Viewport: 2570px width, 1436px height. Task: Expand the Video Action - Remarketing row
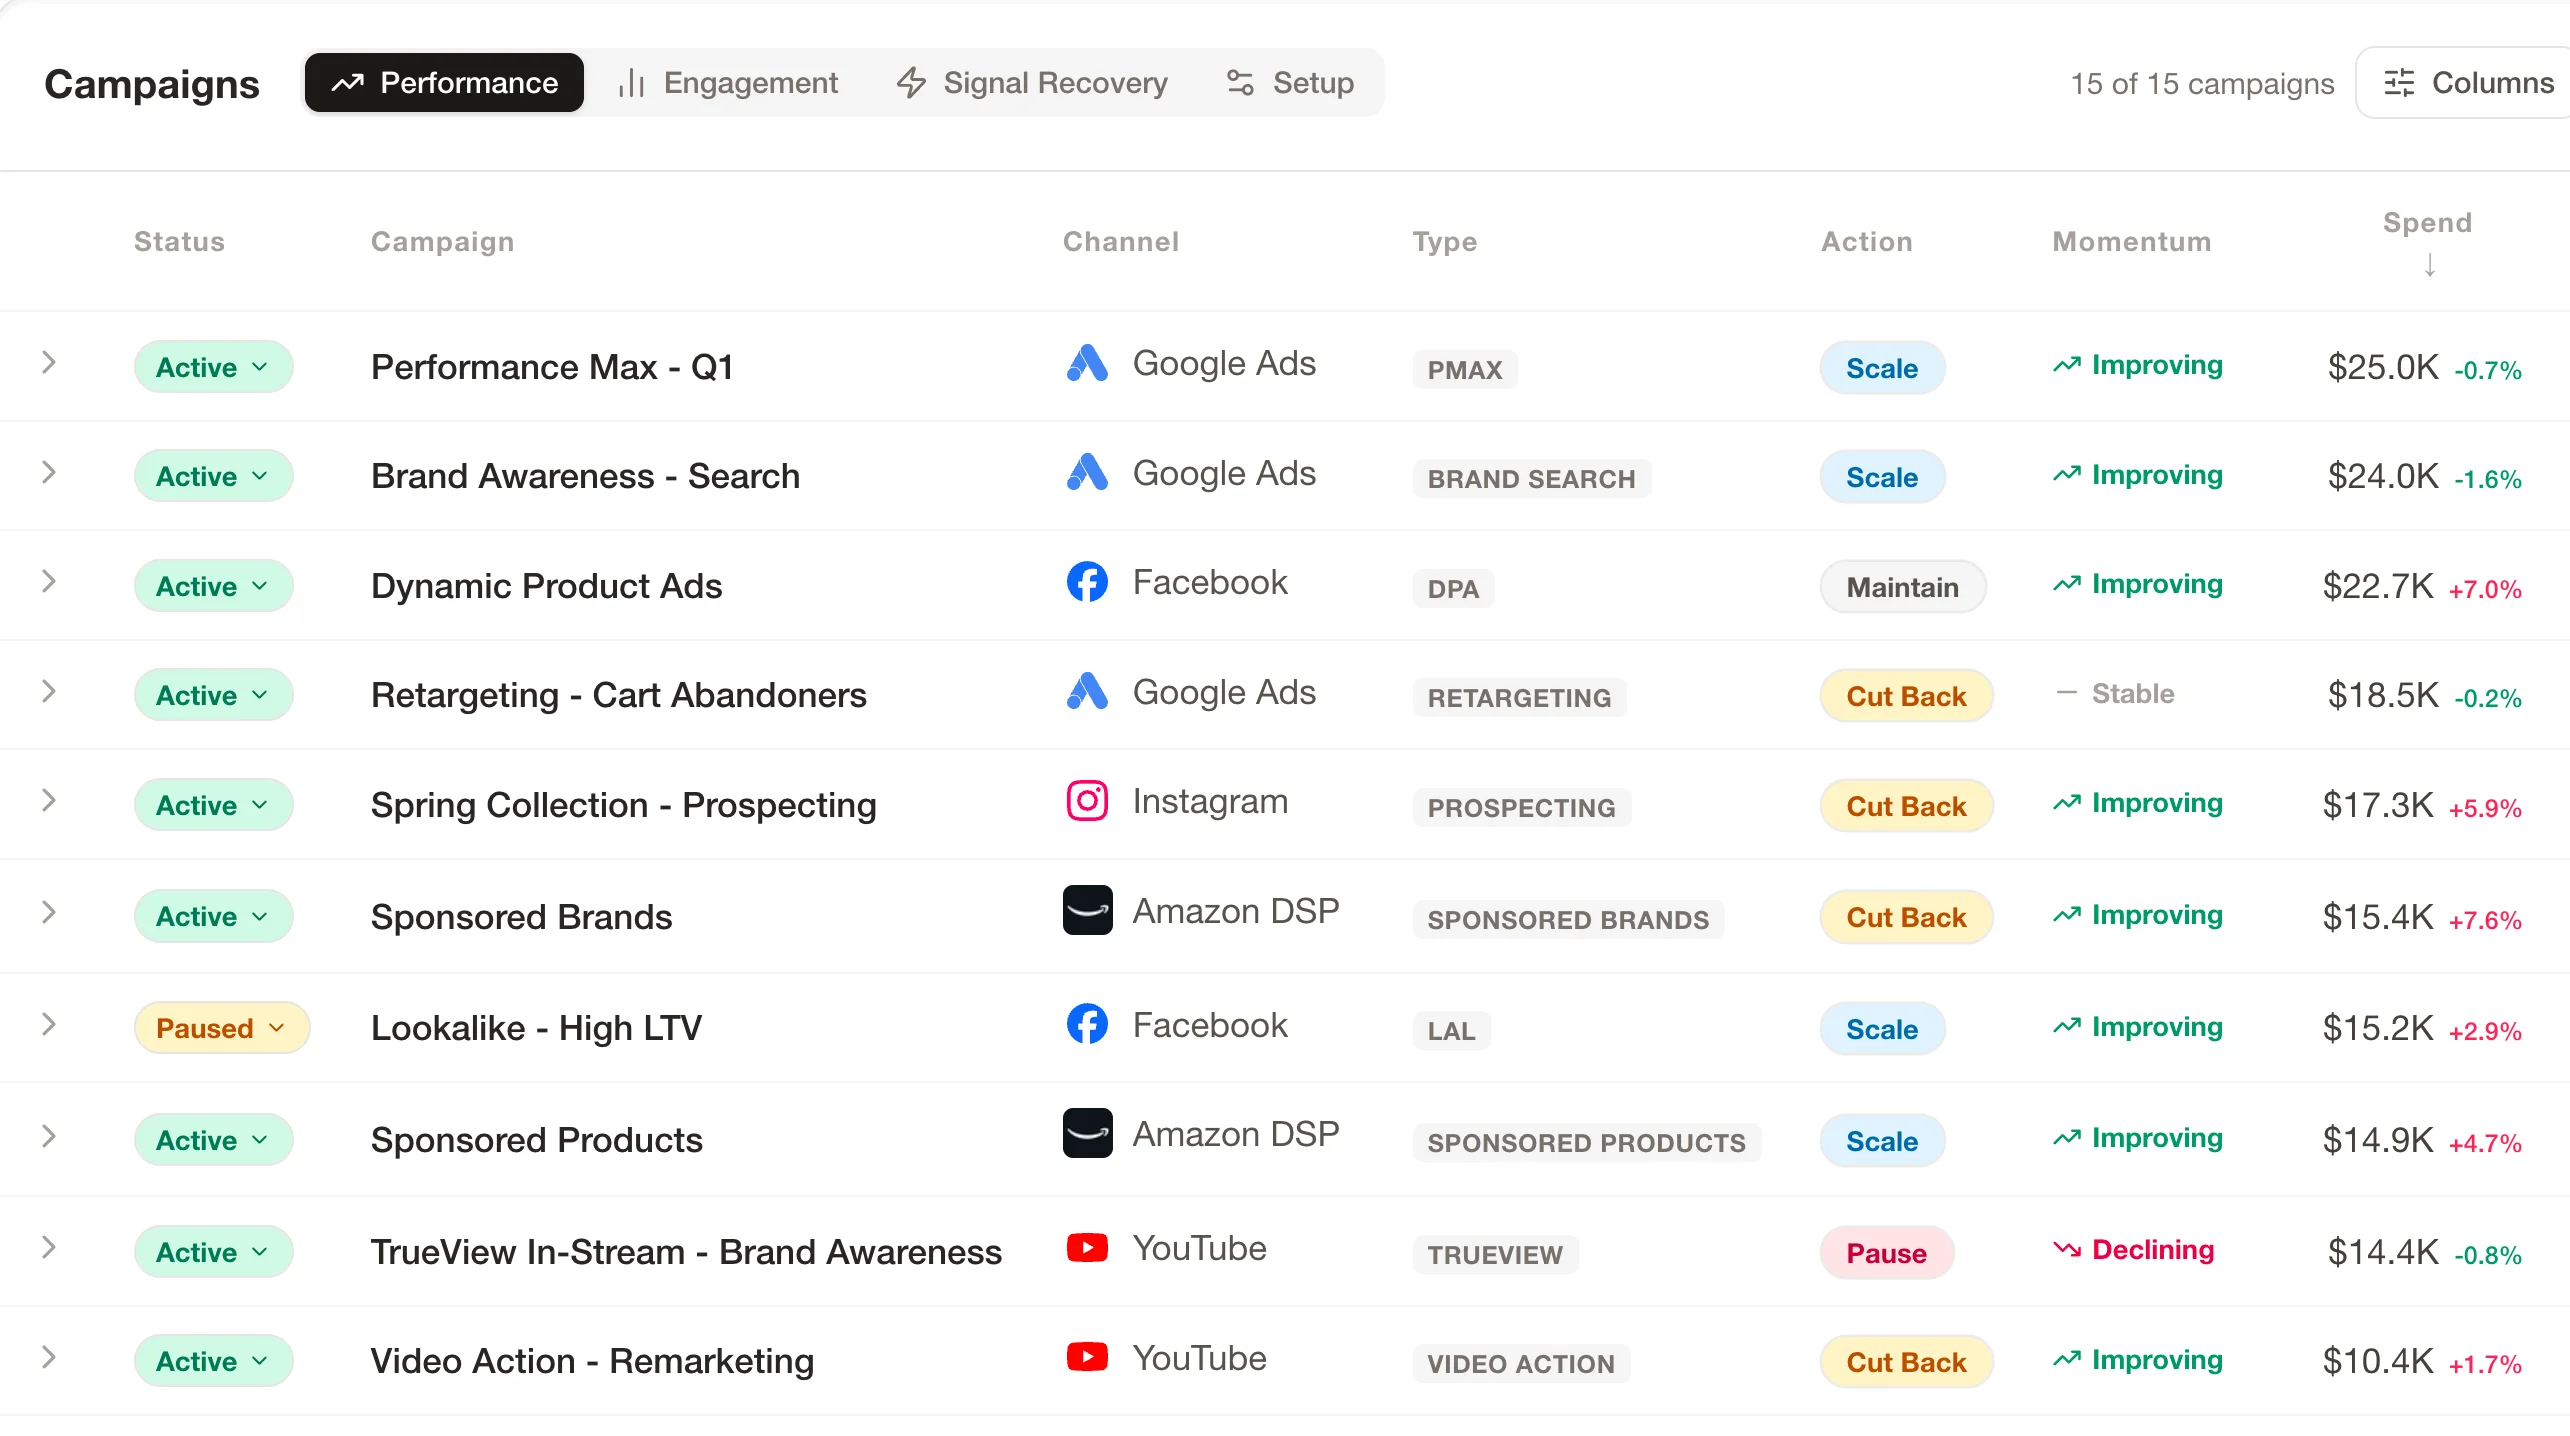[x=48, y=1358]
